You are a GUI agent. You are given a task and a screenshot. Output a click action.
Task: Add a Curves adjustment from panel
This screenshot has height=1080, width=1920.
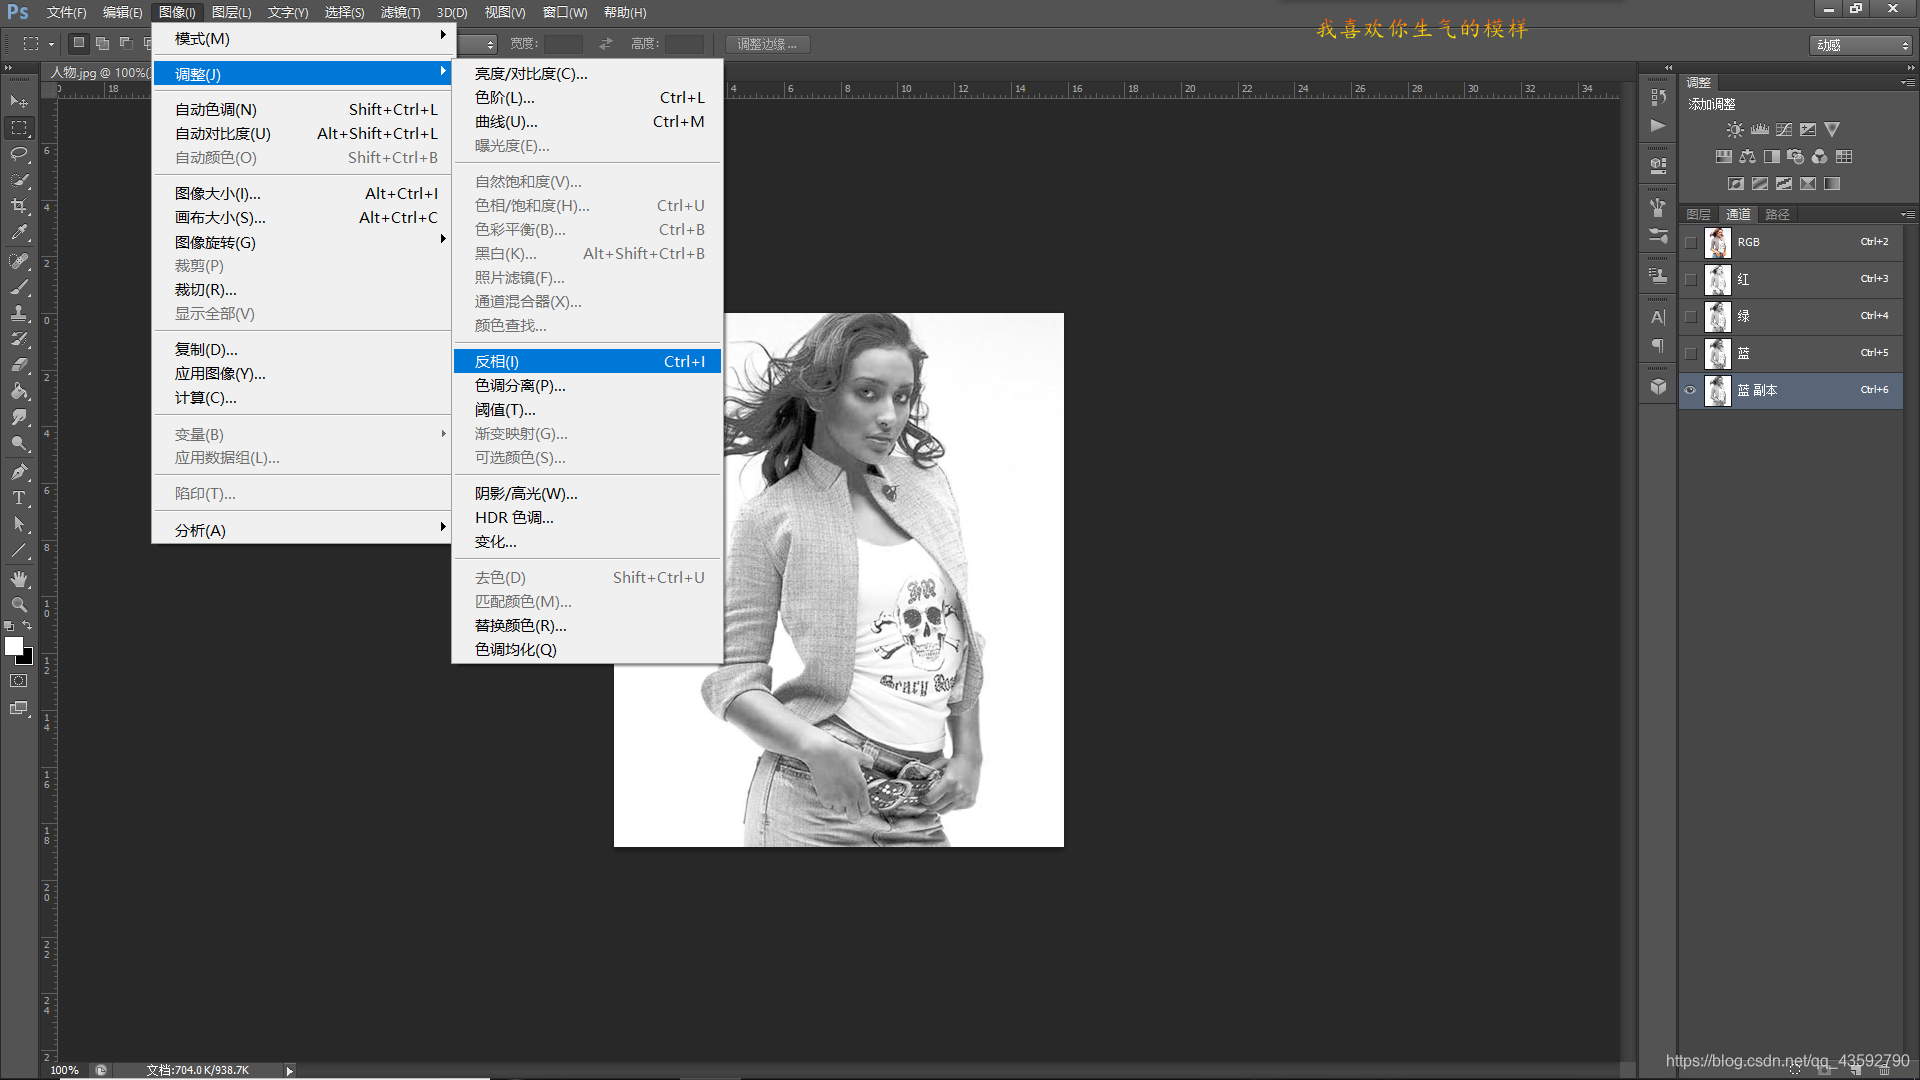[x=1783, y=130]
